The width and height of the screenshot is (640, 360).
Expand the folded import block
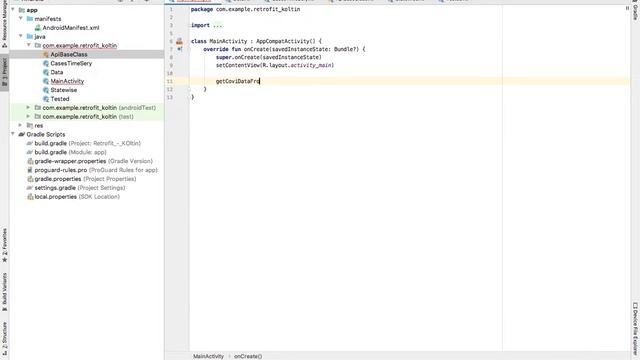click(x=218, y=25)
